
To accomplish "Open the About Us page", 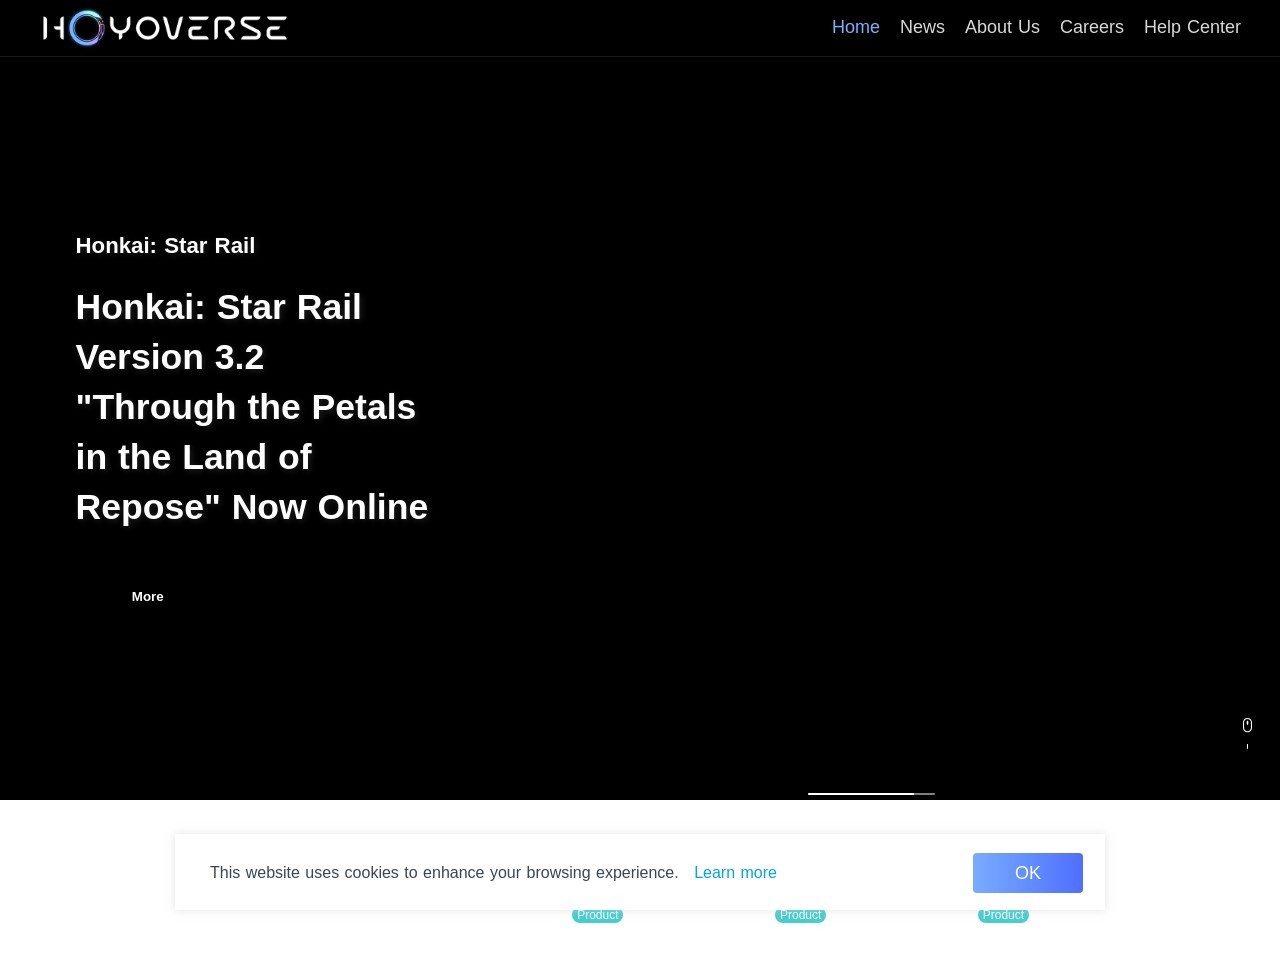I will pos(1002,27).
